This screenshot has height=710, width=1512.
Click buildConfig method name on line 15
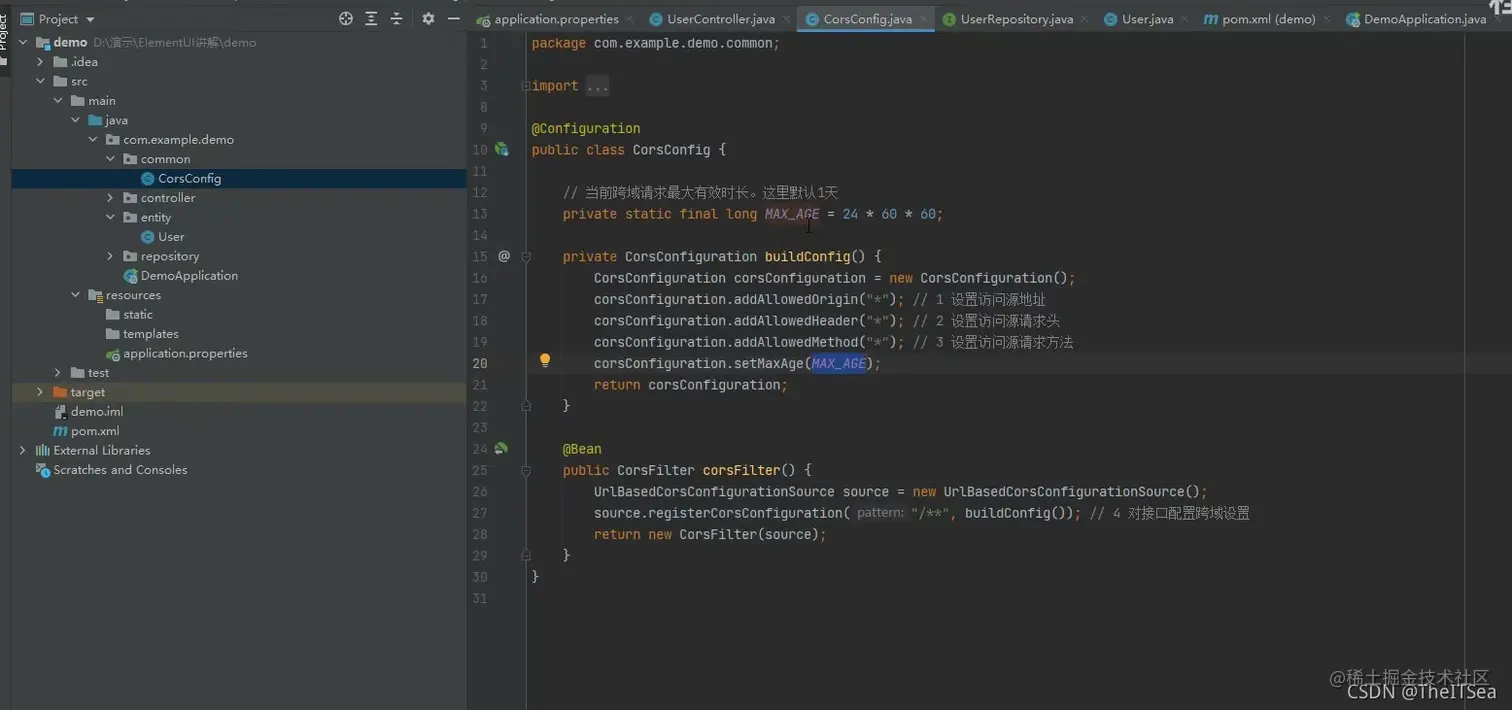tap(807, 256)
